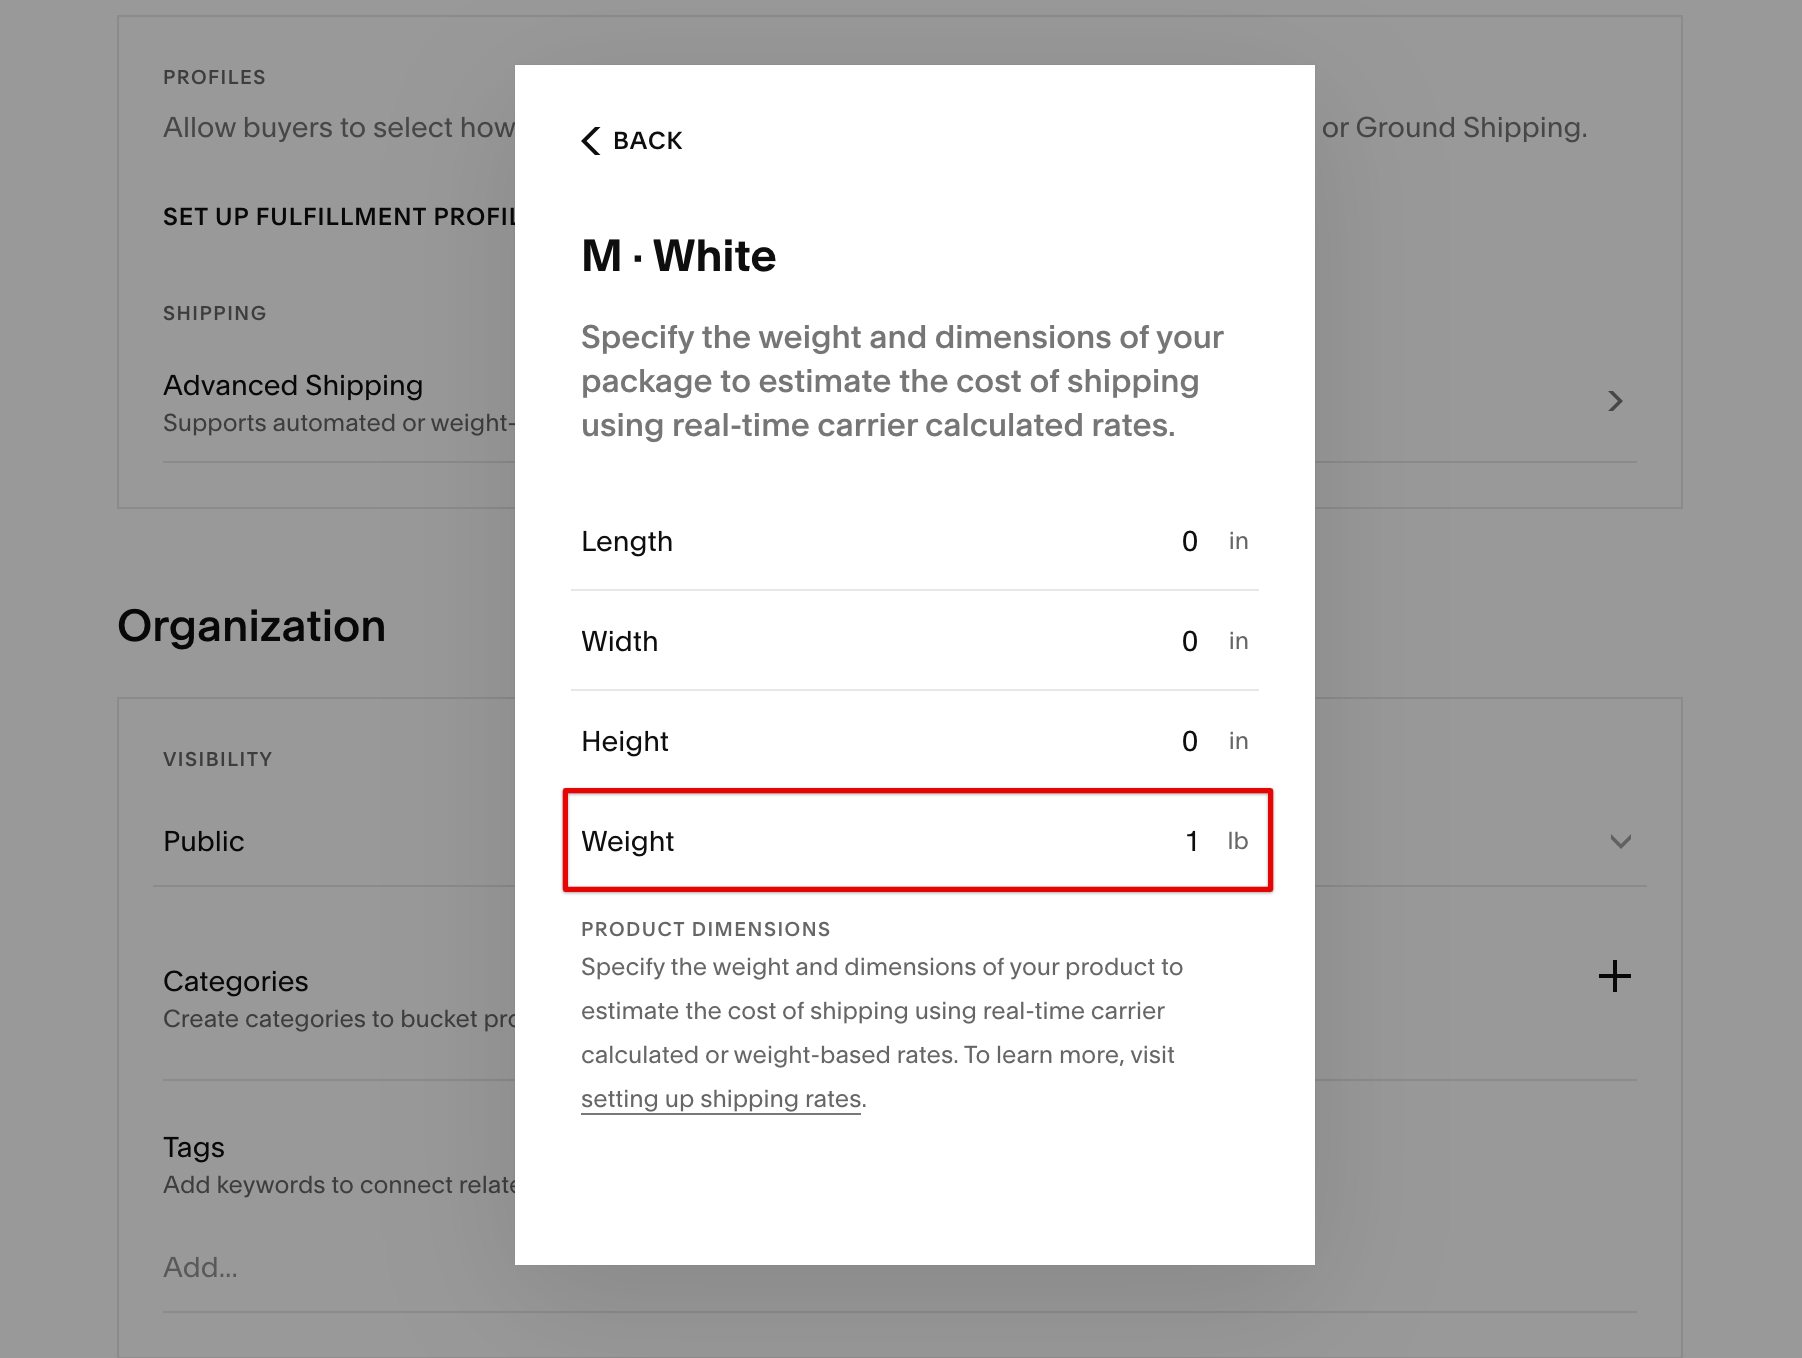Click the Width value field
The image size is (1802, 1358).
(x=1189, y=641)
